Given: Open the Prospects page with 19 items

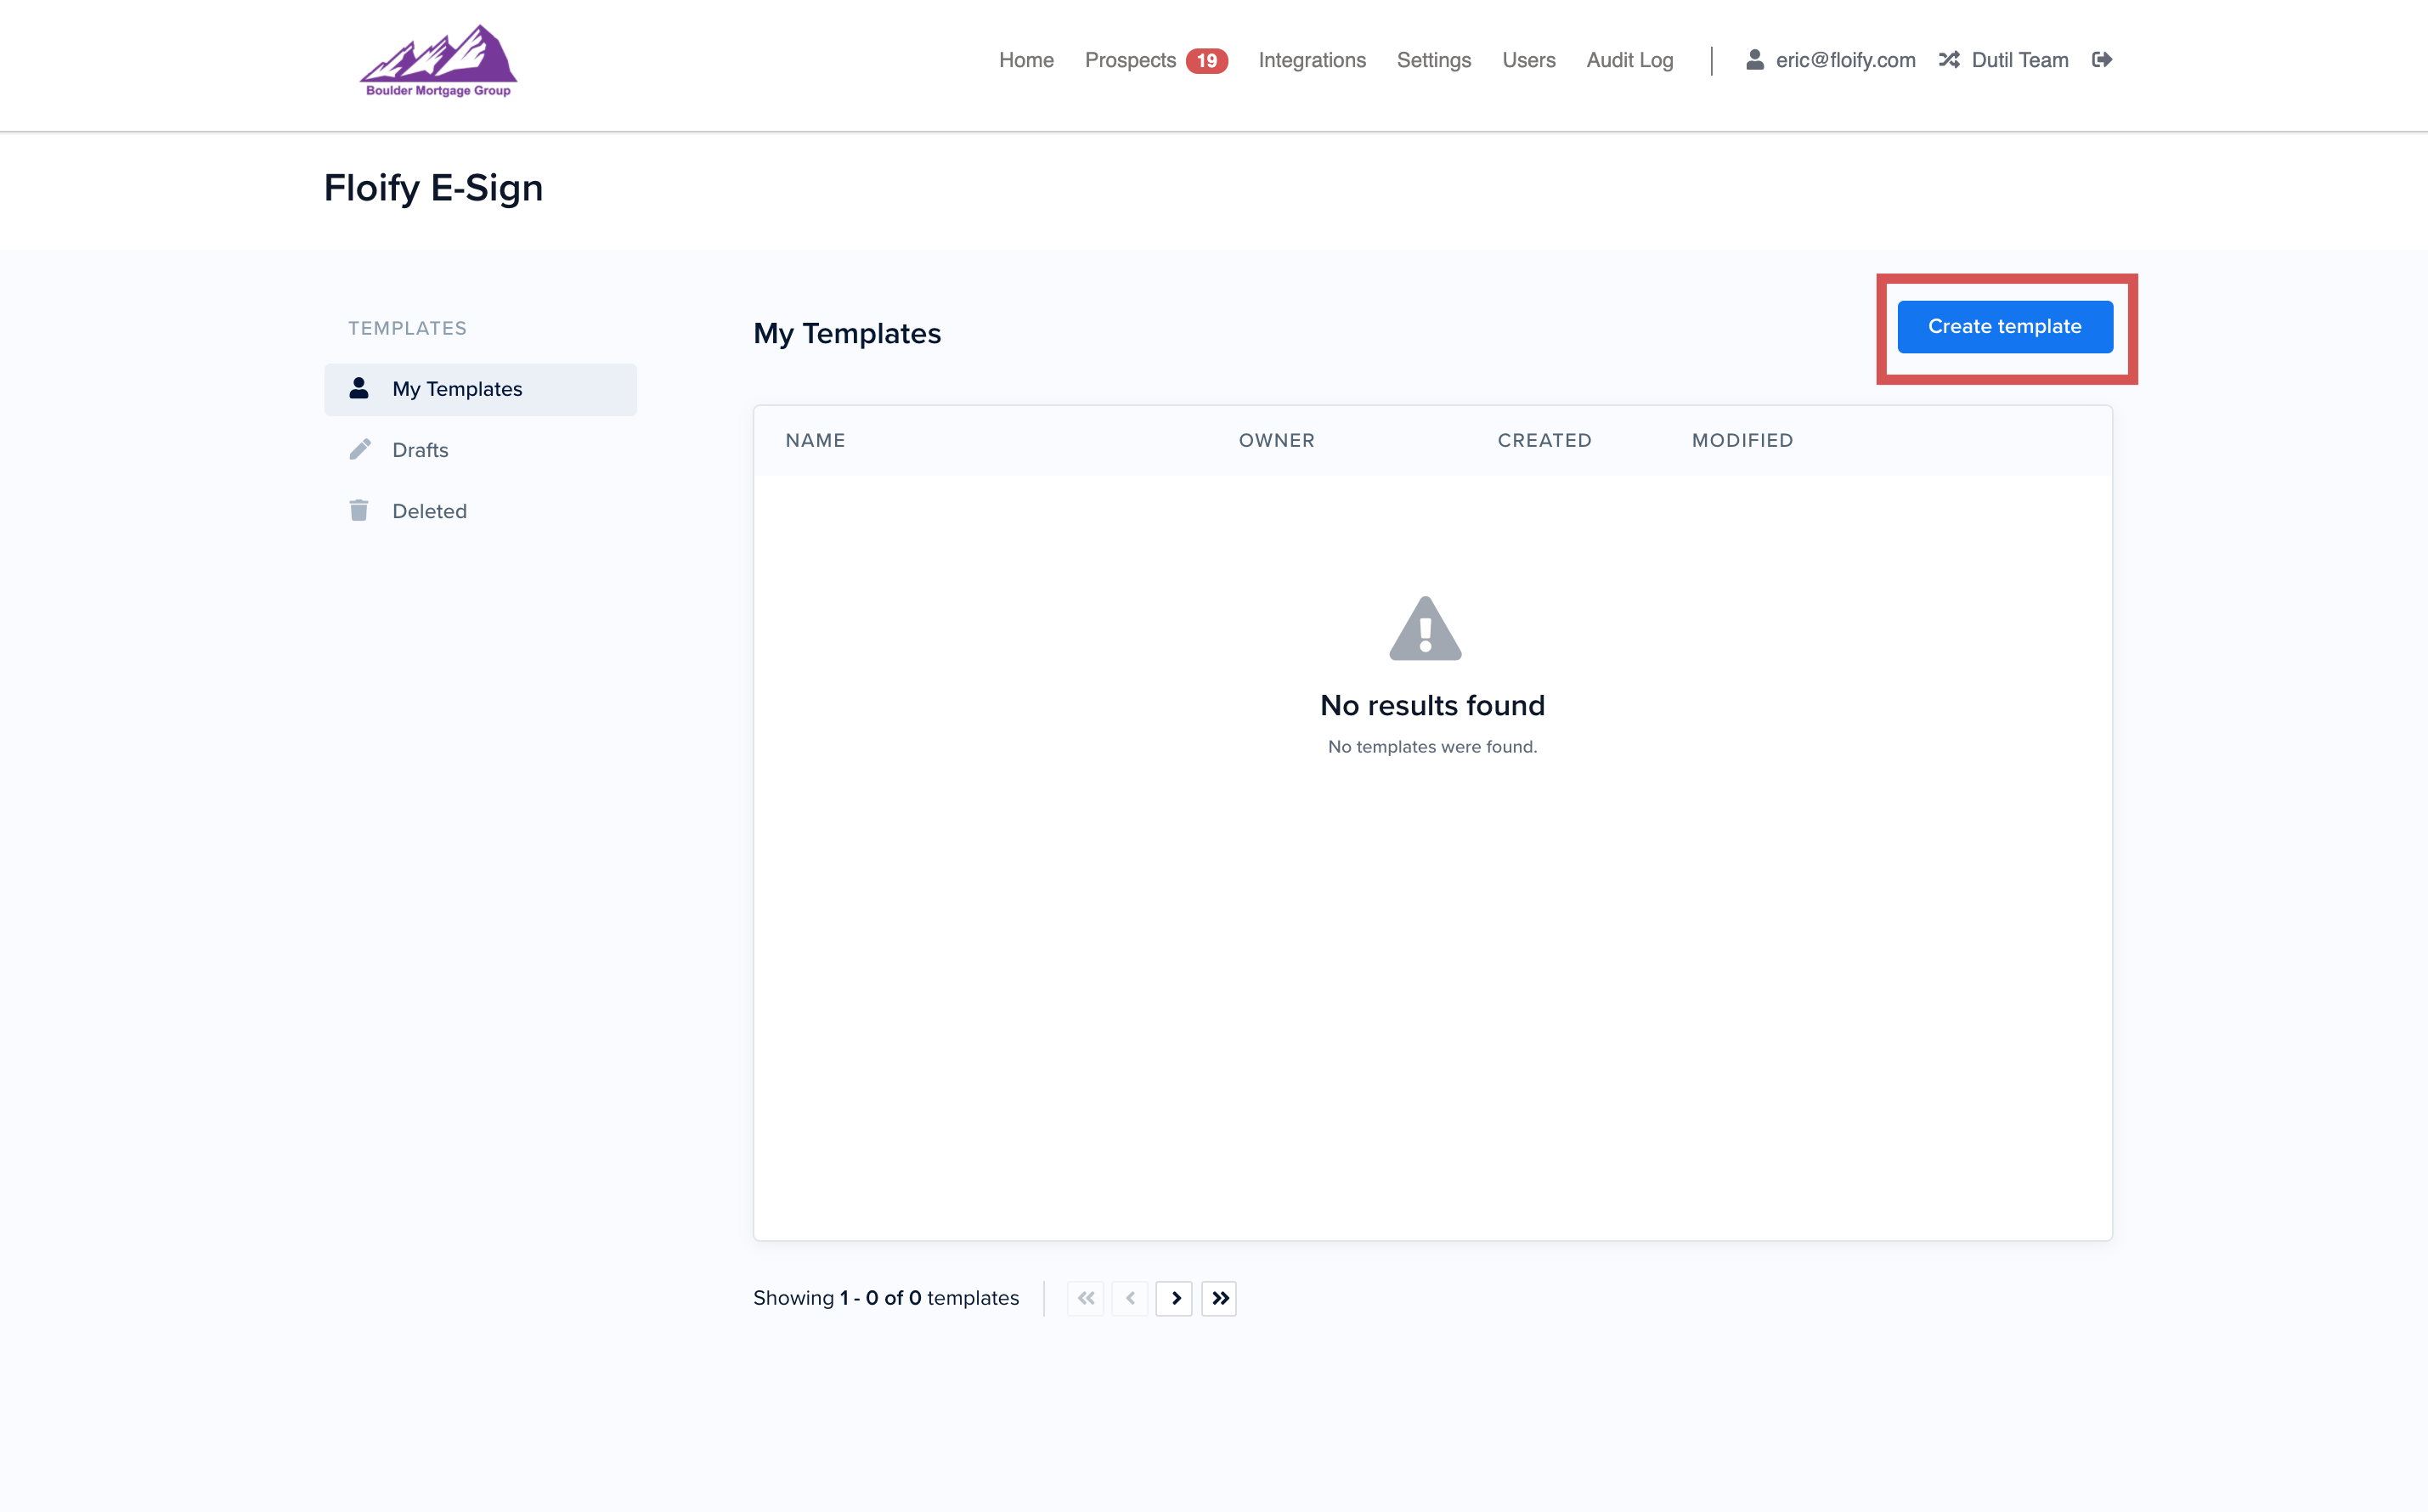Looking at the screenshot, I should coord(1130,60).
